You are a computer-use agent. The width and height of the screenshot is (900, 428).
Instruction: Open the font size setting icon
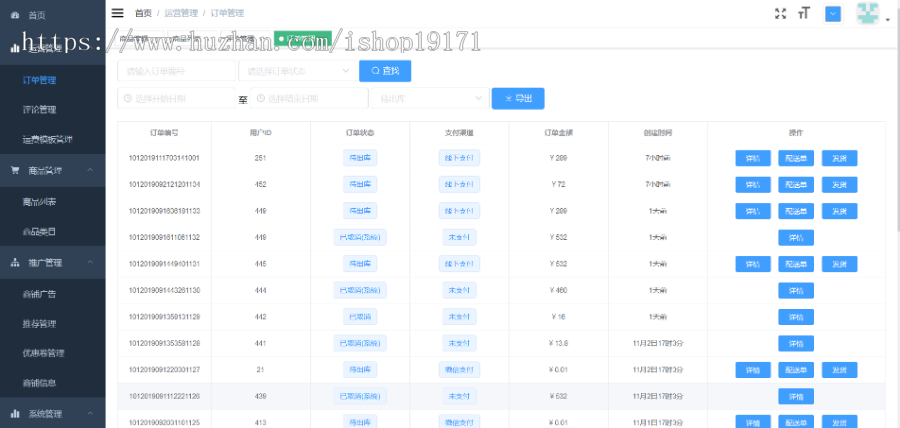tap(803, 13)
